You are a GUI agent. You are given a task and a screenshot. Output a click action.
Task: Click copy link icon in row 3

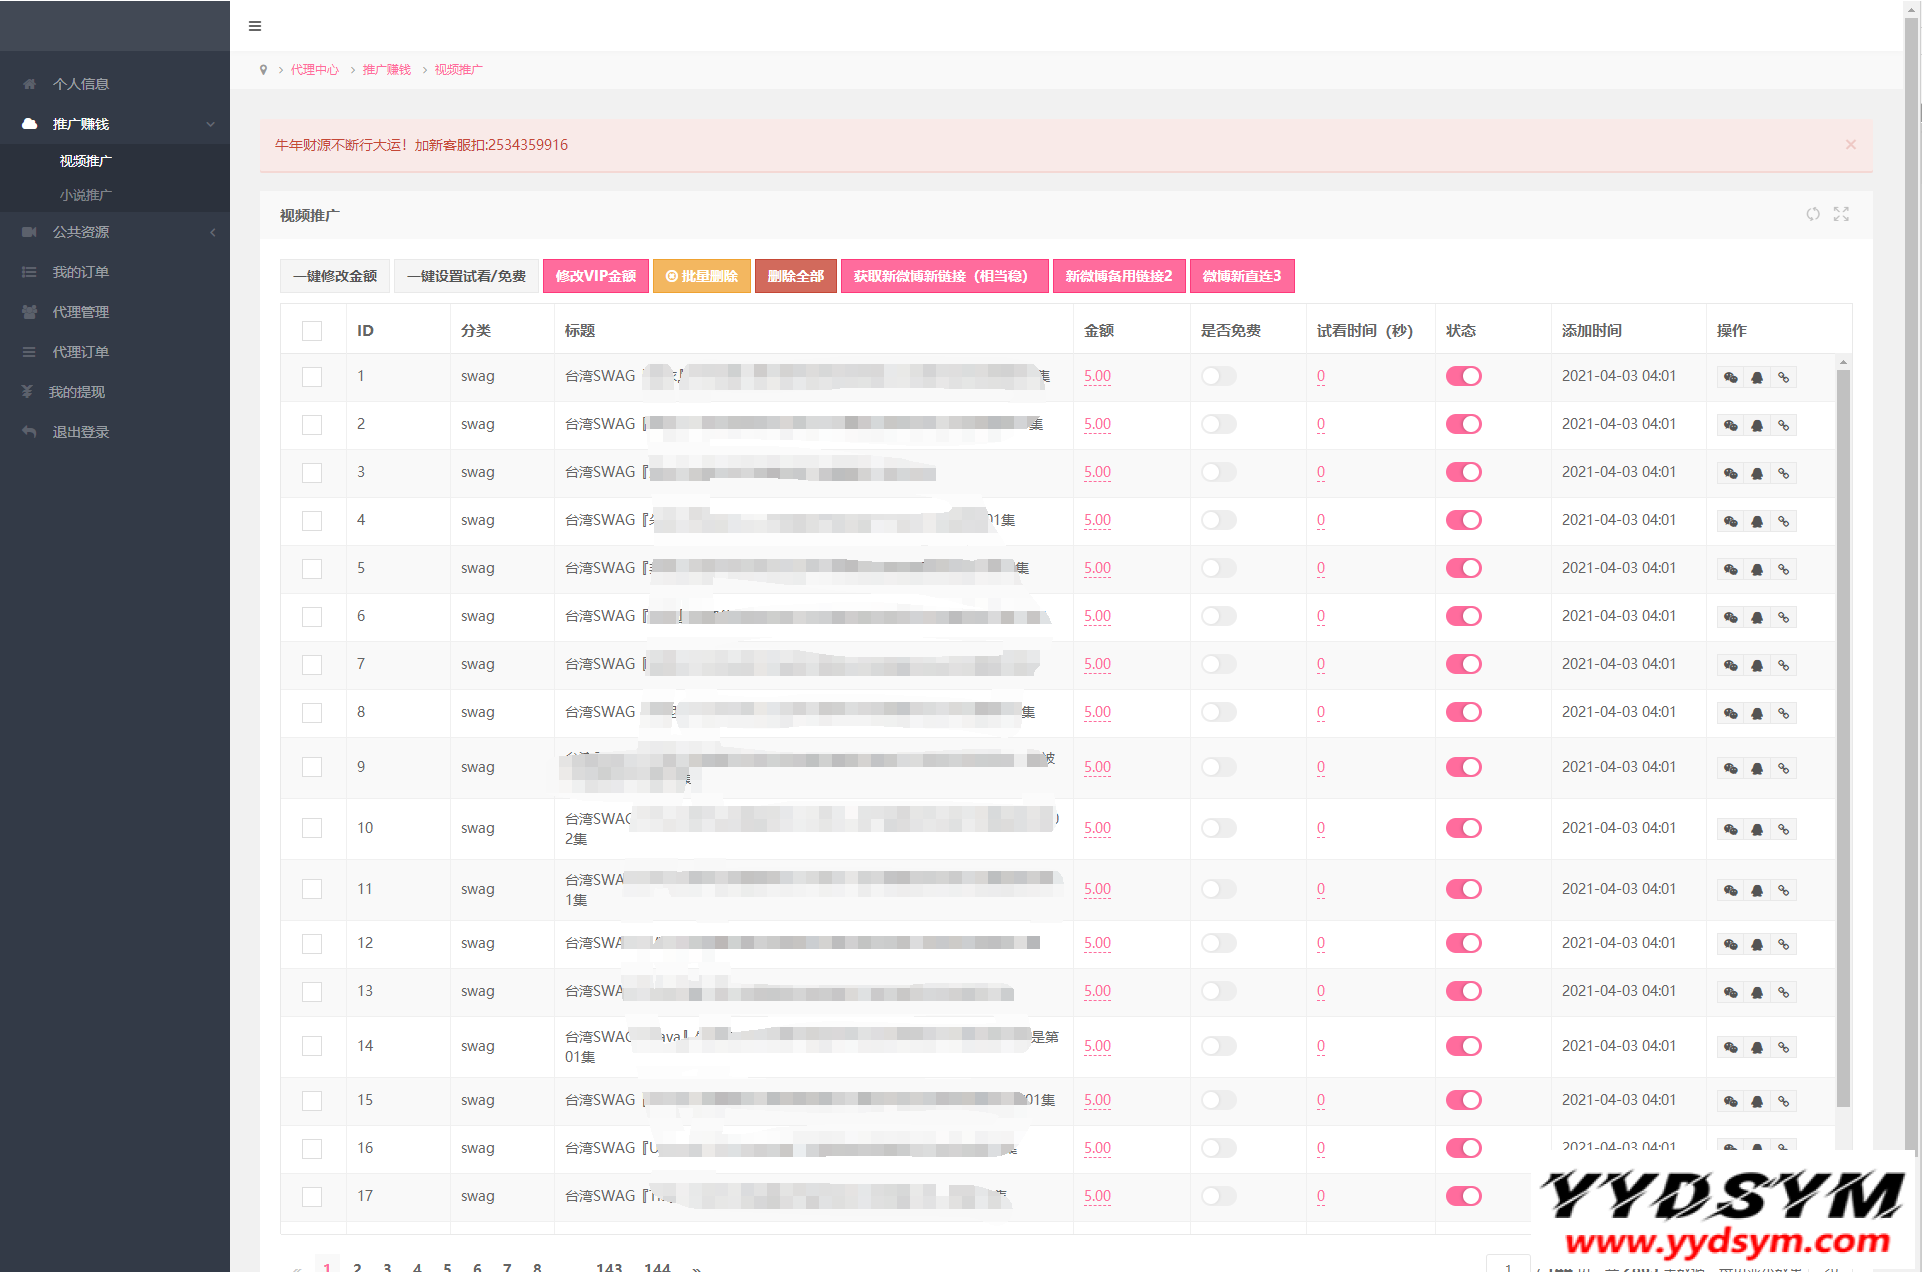pyautogui.click(x=1783, y=473)
